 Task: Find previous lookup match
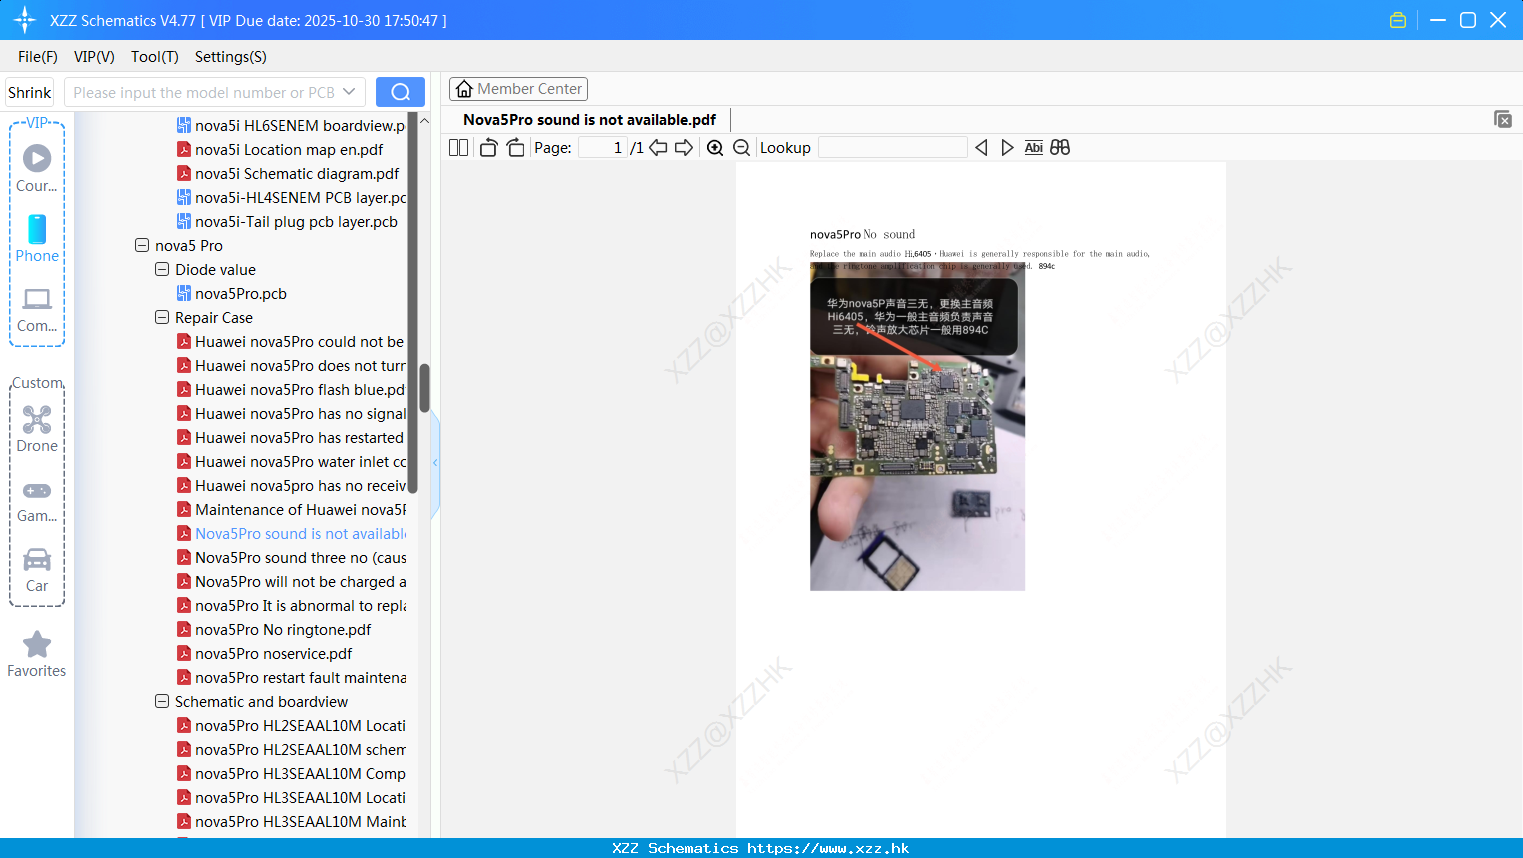981,147
